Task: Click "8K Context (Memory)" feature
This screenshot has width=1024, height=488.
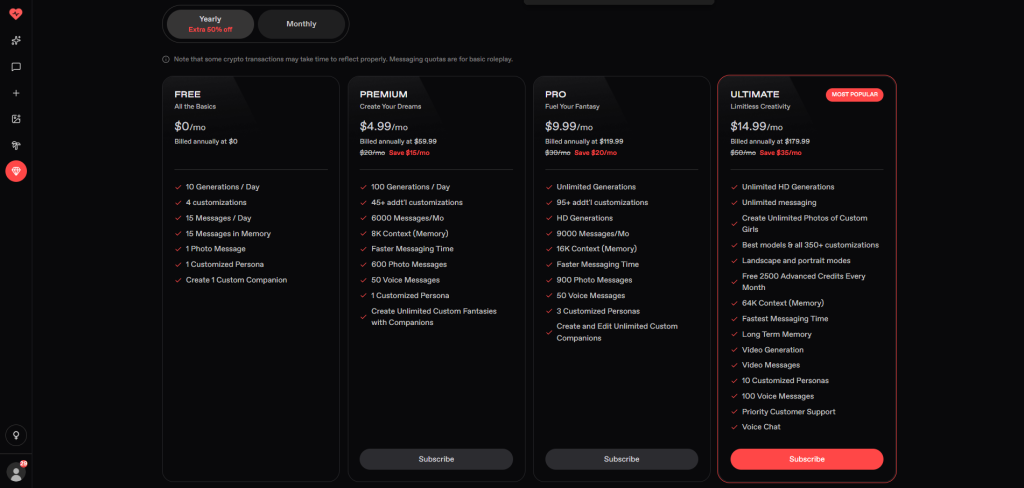Action: [410, 233]
